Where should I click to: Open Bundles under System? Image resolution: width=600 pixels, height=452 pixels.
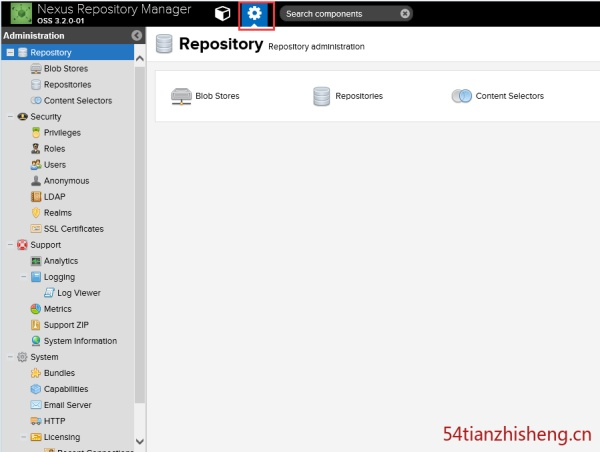59,373
